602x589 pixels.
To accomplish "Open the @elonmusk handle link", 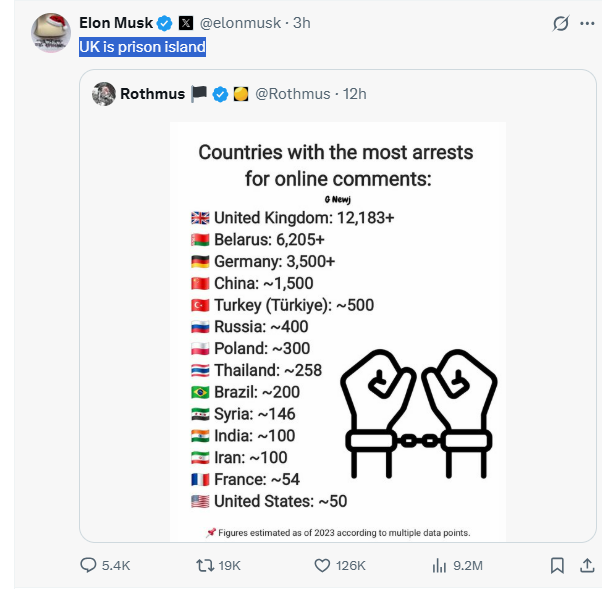I will (x=244, y=22).
